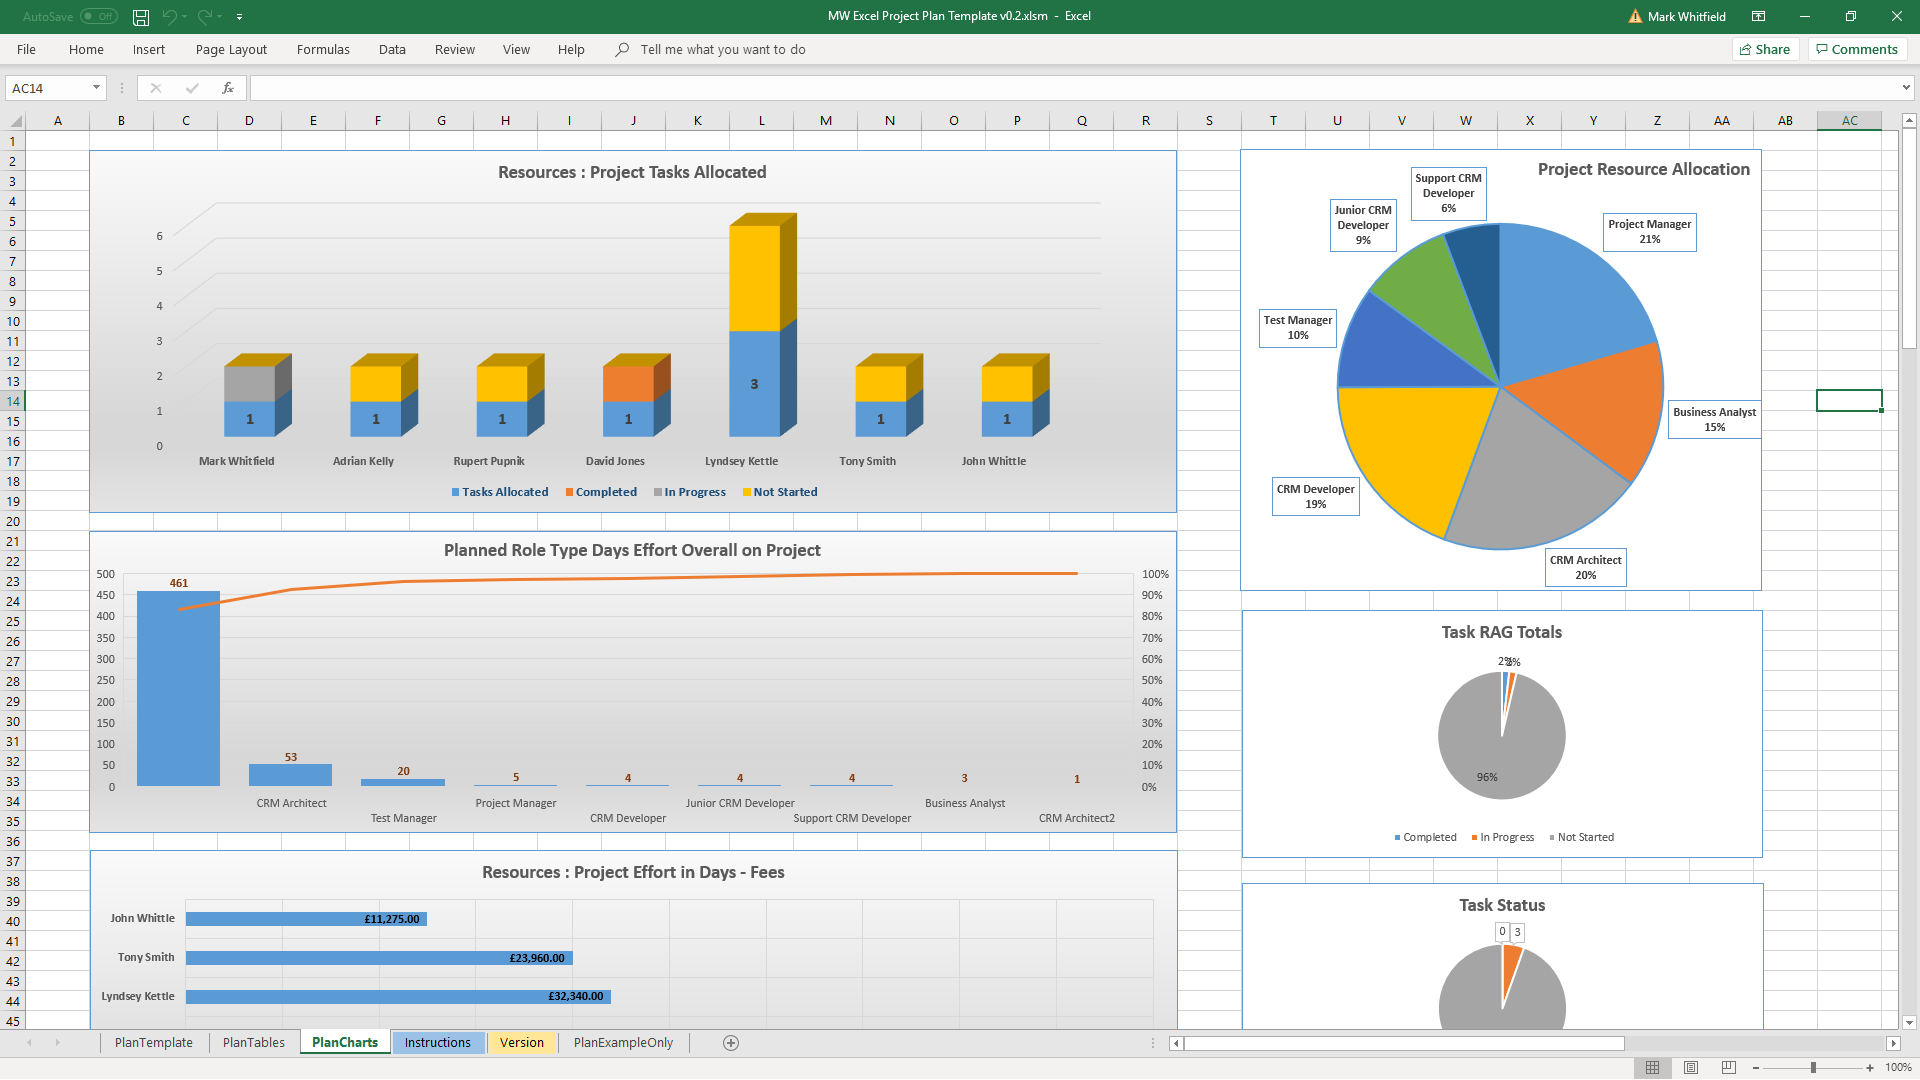This screenshot has height=1080, width=1920.
Task: Open the Formulas ribbon tab
Action: click(x=323, y=49)
